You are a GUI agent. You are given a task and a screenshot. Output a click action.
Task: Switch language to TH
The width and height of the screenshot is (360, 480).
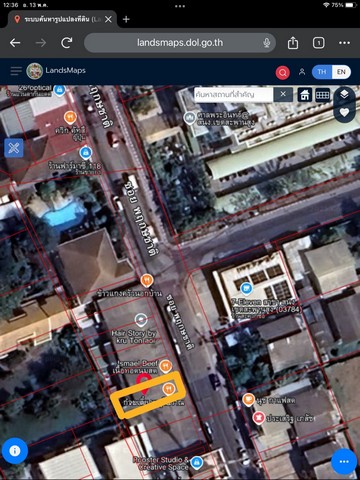[x=322, y=72]
